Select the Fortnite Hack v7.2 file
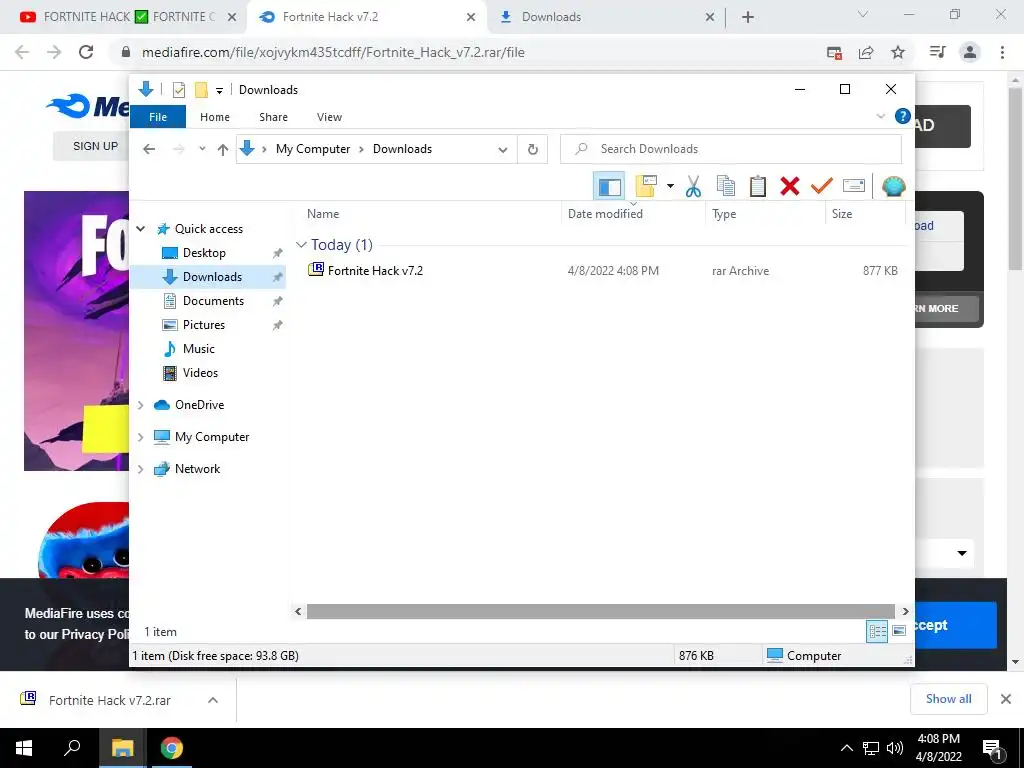 tap(375, 270)
